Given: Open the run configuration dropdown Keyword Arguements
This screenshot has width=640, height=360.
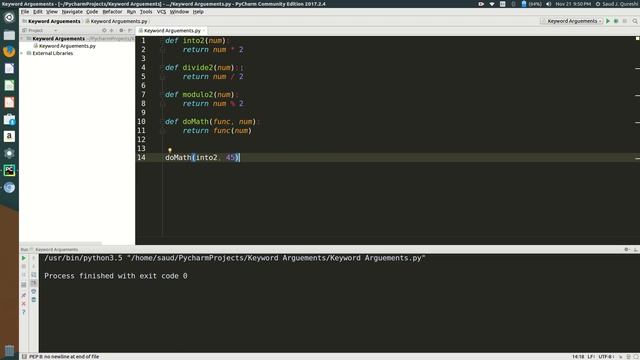Looking at the screenshot, I should point(571,21).
